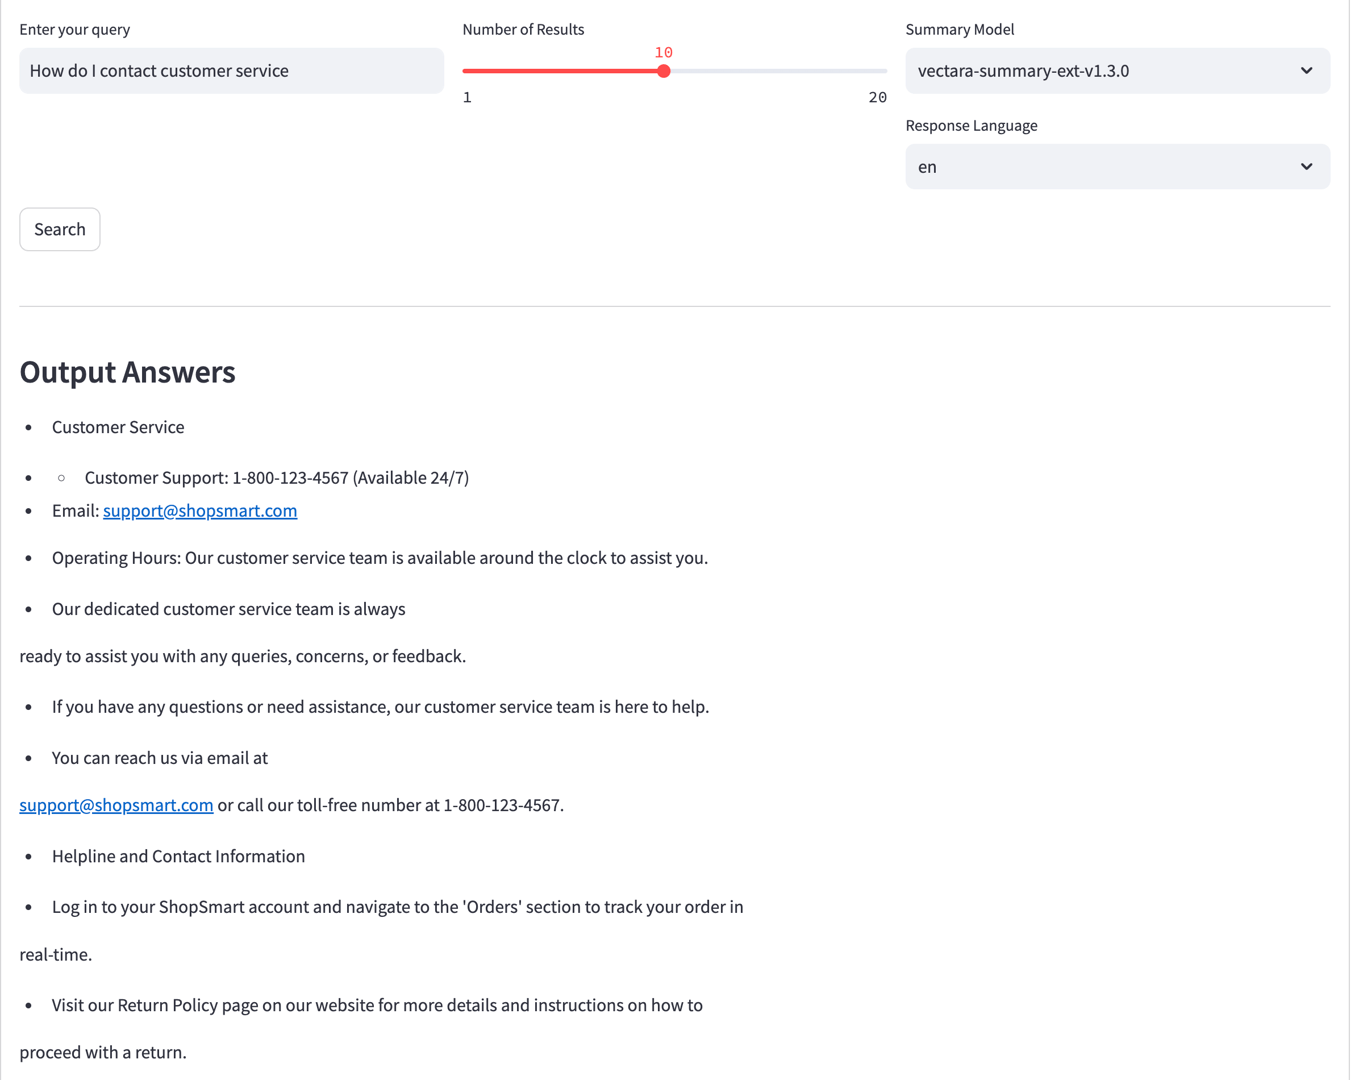Focus the 'Enter your query' text field
The height and width of the screenshot is (1080, 1359).
pos(231,71)
